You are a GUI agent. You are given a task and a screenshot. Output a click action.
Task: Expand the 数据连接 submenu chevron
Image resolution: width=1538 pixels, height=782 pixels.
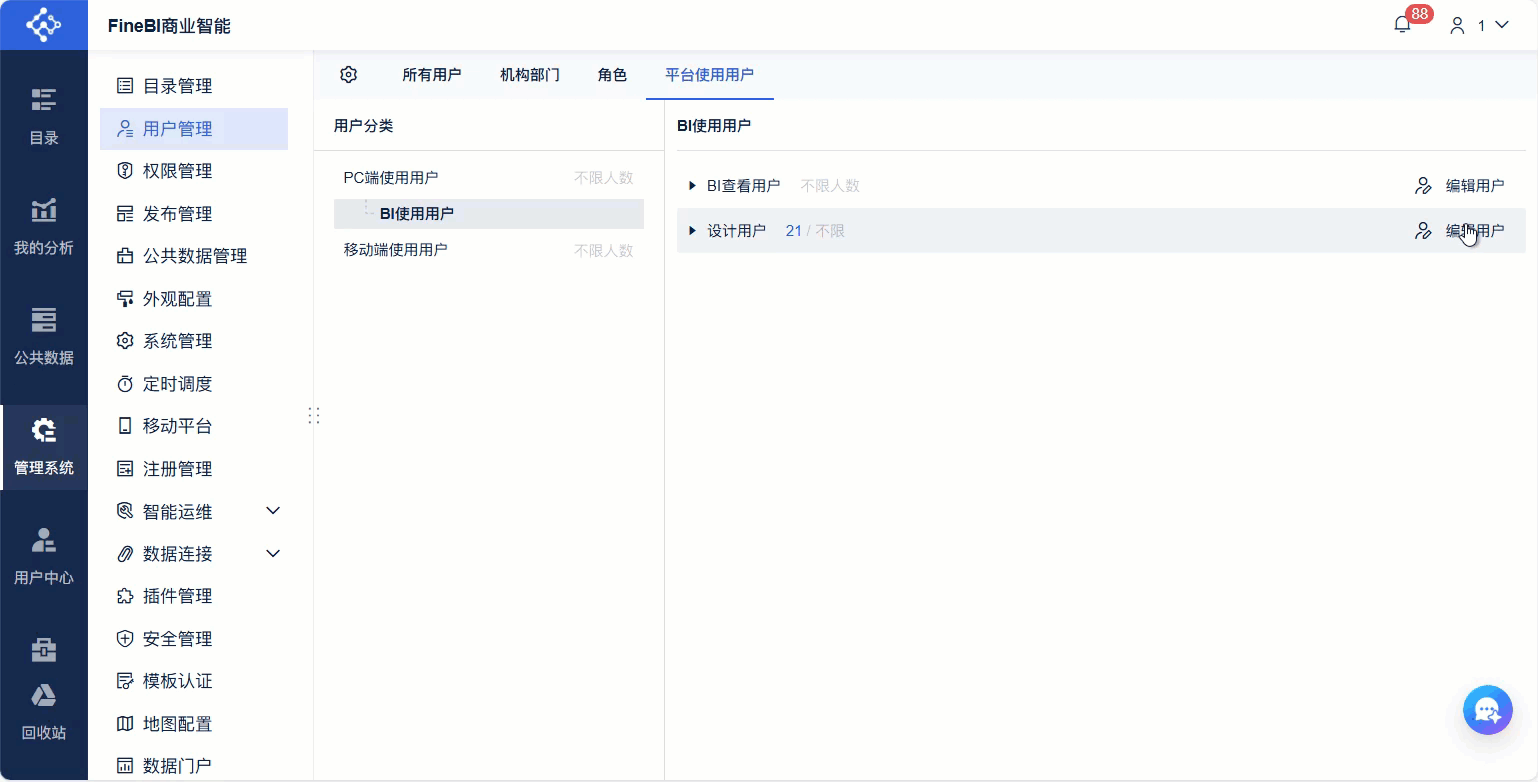click(273, 554)
